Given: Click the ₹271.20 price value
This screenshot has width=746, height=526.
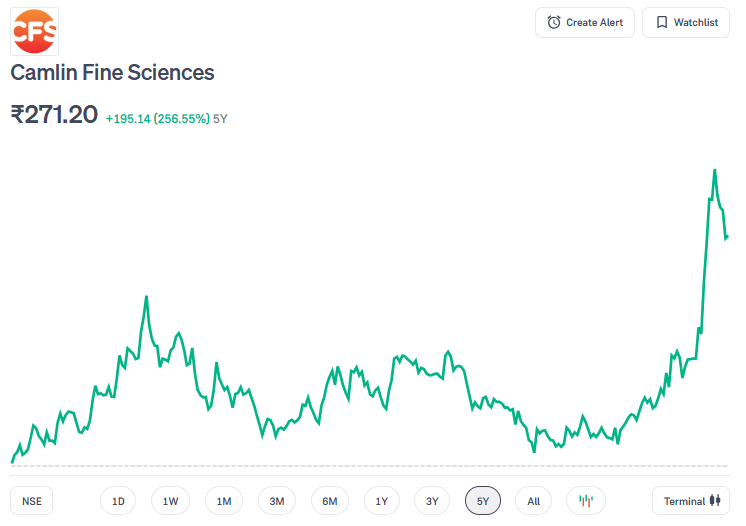Looking at the screenshot, I should 54,115.
